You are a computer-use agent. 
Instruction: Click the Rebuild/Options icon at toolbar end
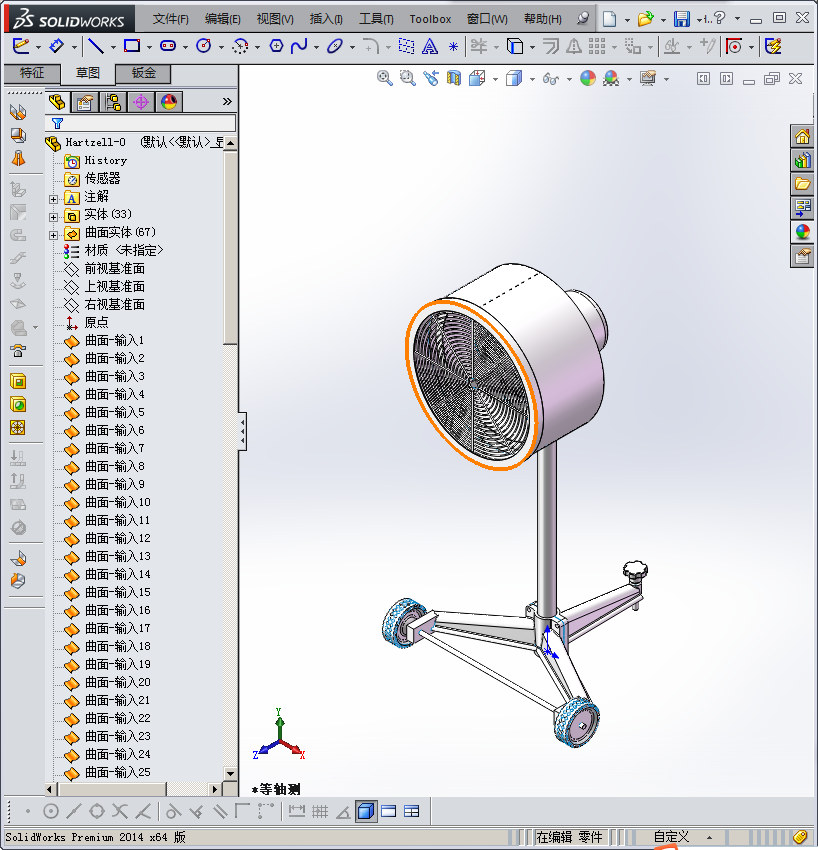(774, 46)
